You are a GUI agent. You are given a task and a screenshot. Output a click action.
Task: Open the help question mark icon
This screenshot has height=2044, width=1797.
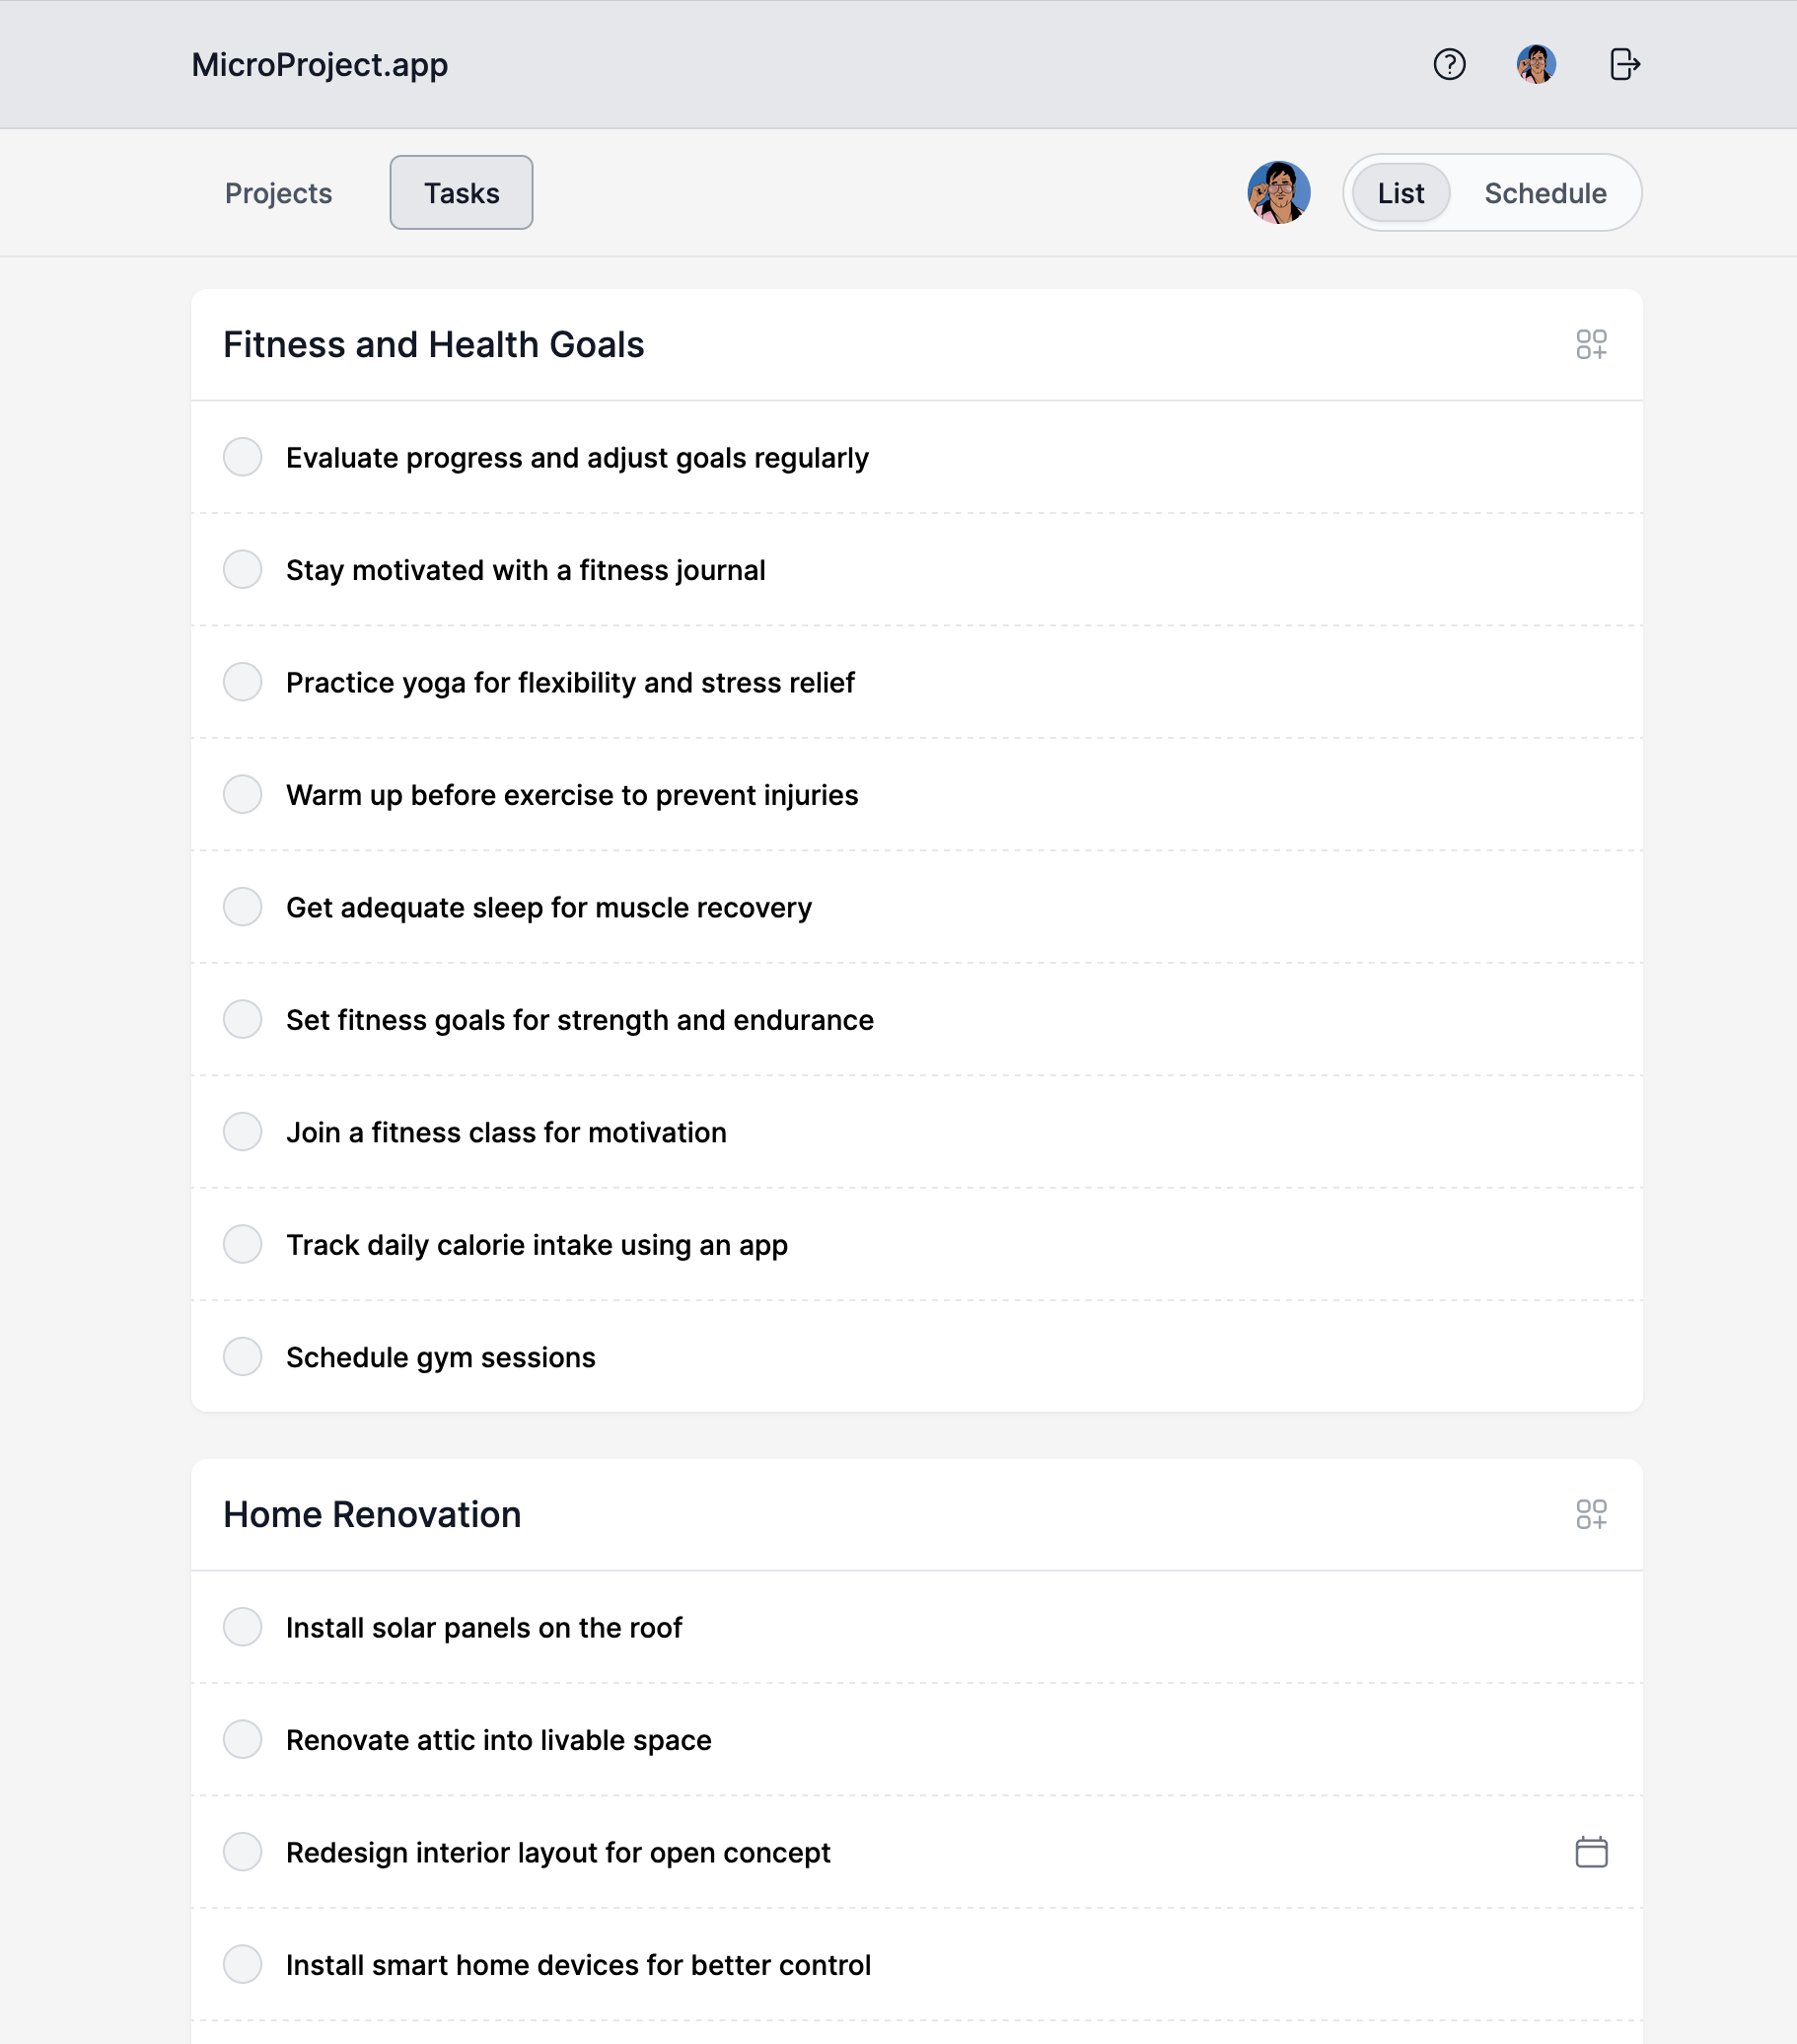click(1449, 65)
